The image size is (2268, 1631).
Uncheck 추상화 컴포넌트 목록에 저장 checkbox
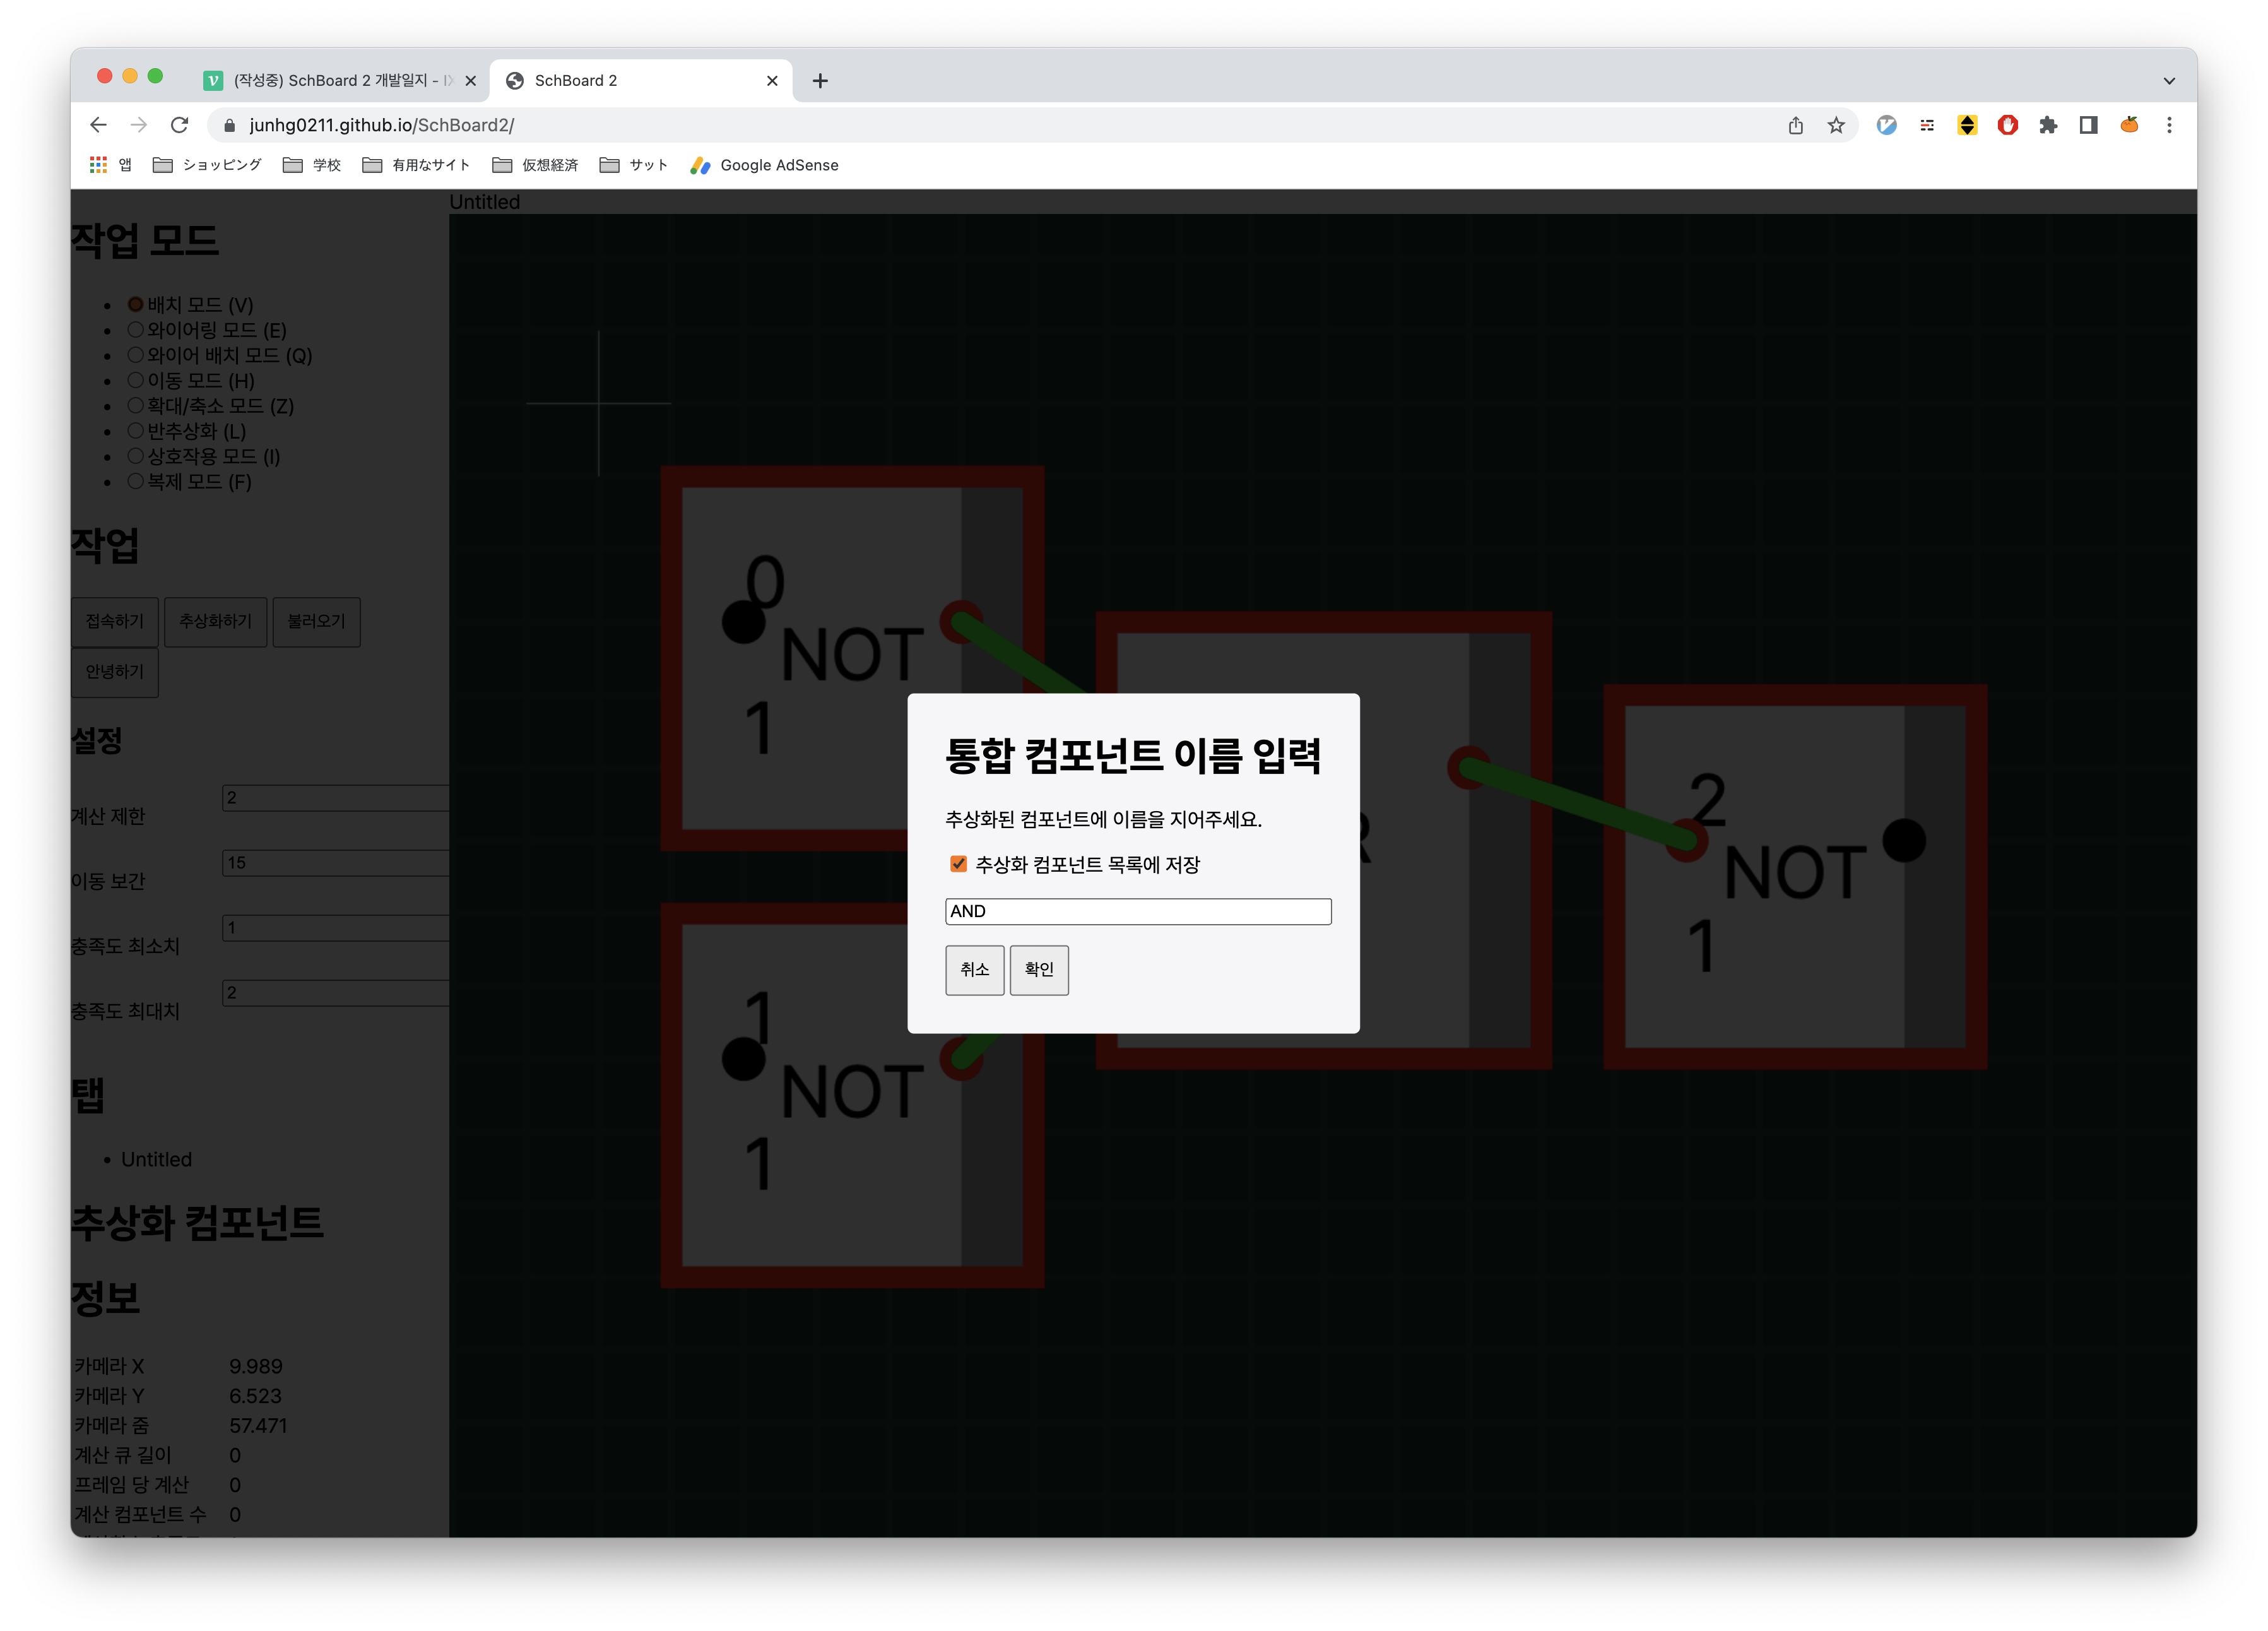tap(958, 864)
